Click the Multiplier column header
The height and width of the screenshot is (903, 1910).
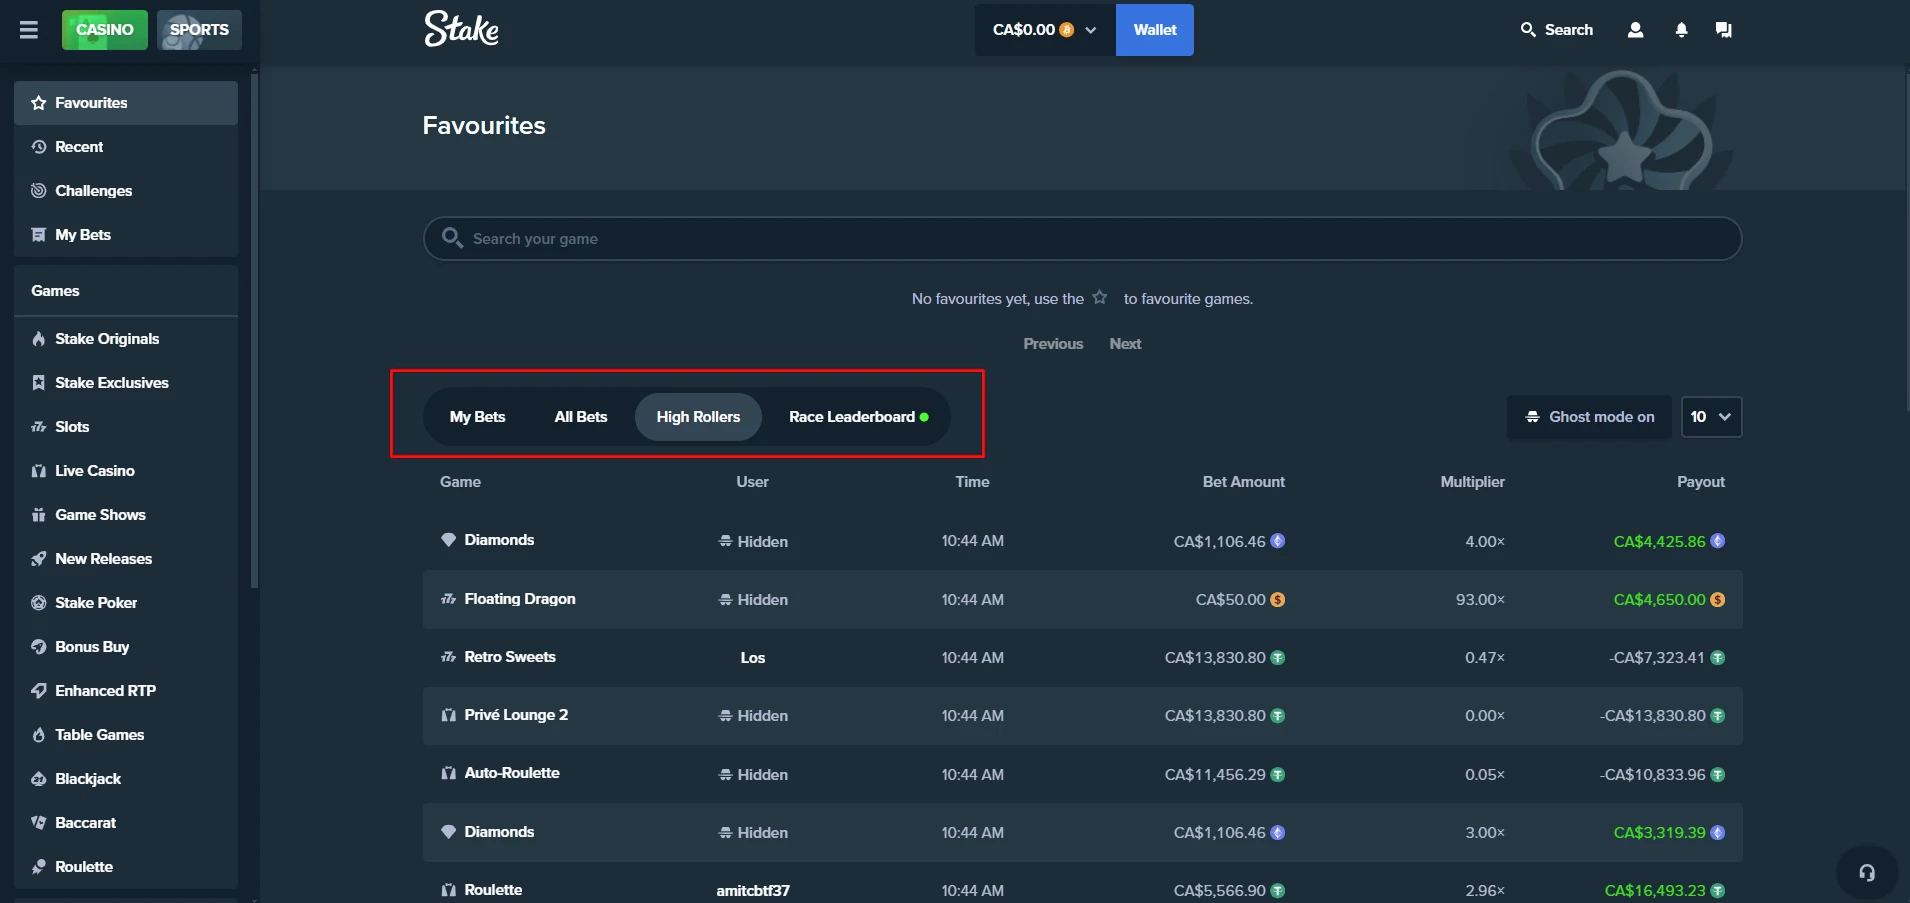click(x=1472, y=482)
